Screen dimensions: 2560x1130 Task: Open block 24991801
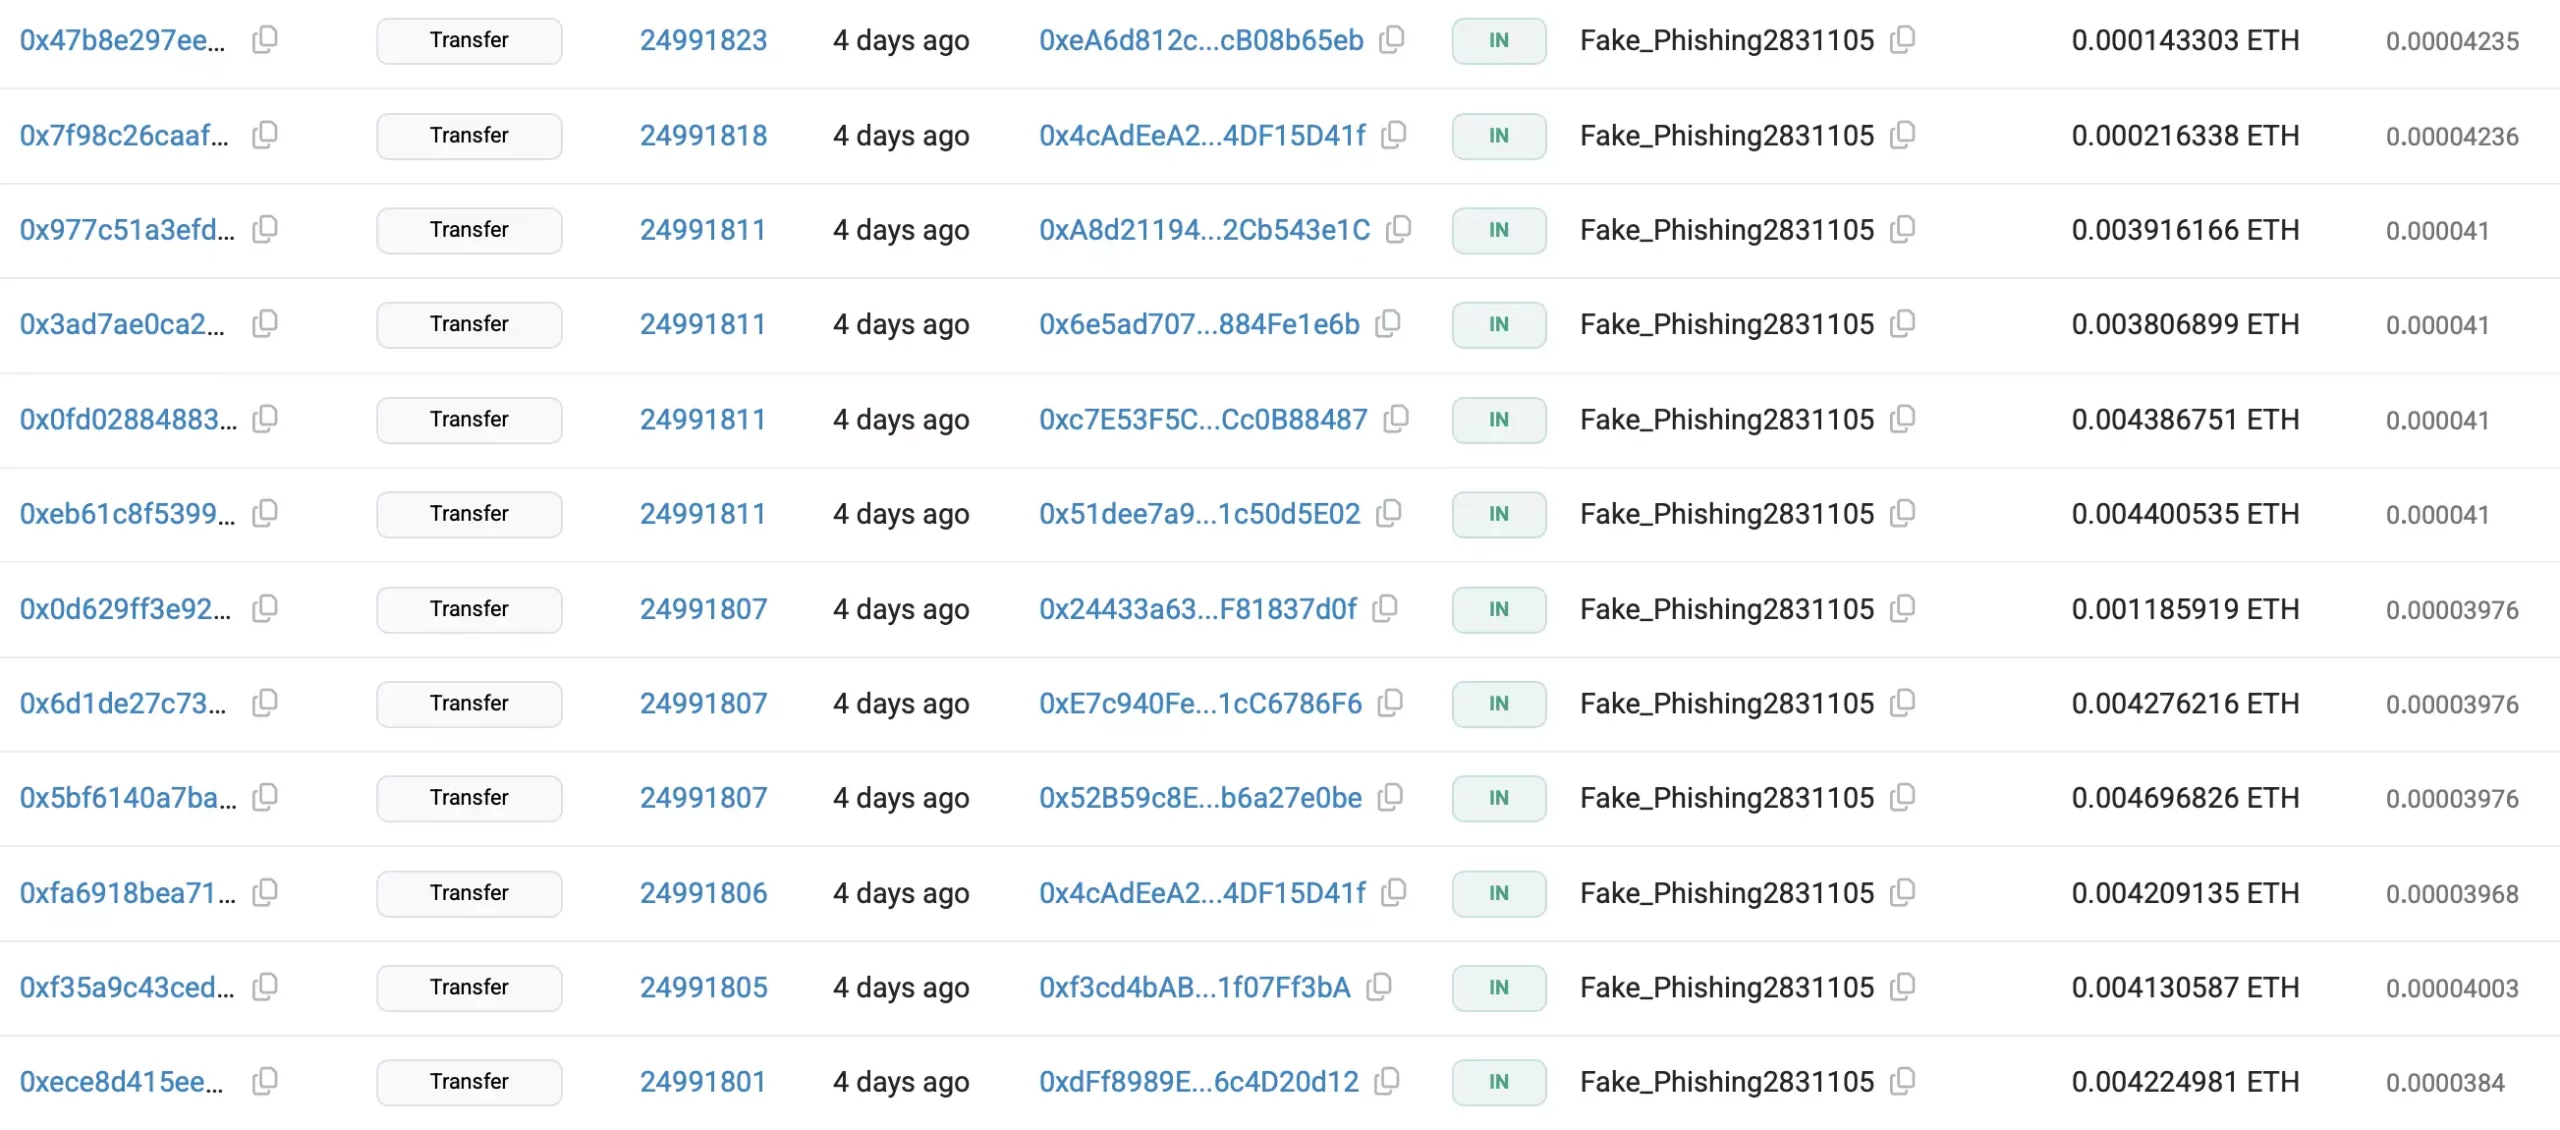(x=702, y=1081)
